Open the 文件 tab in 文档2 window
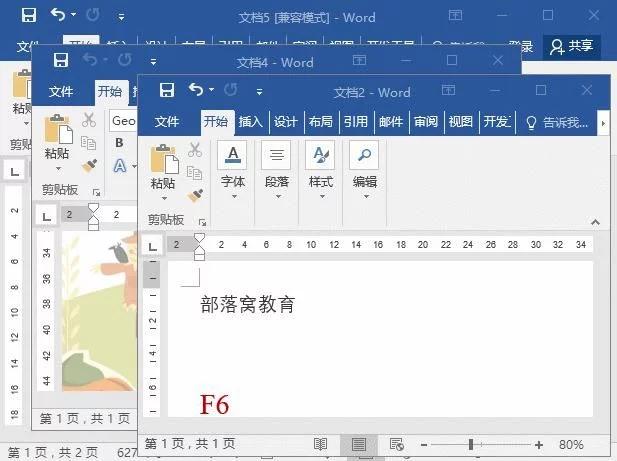617x461 pixels. coord(167,122)
